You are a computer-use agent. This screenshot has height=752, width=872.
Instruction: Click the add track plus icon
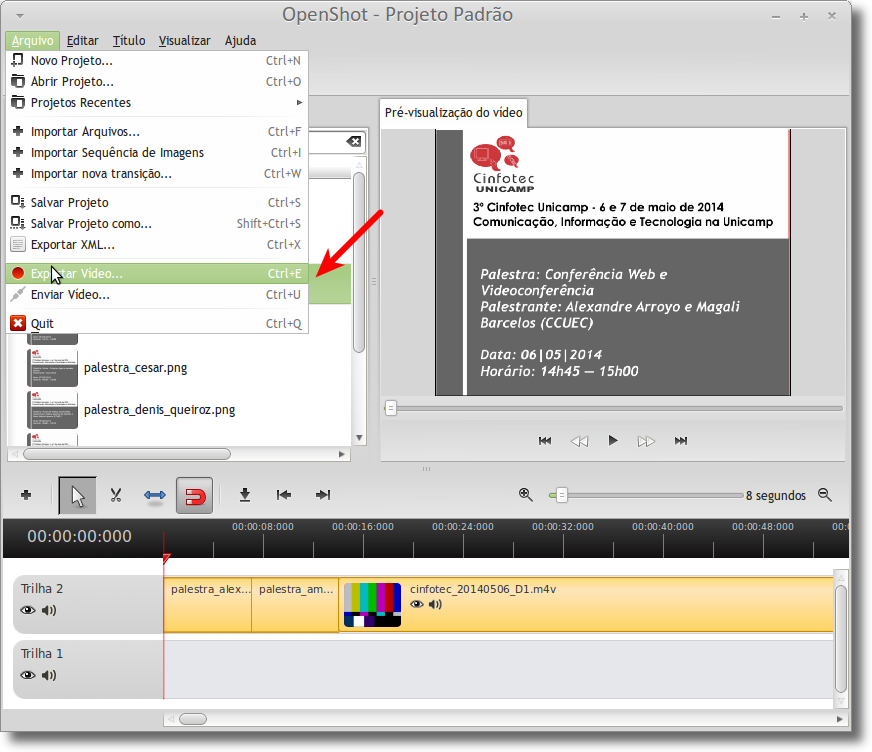point(26,495)
